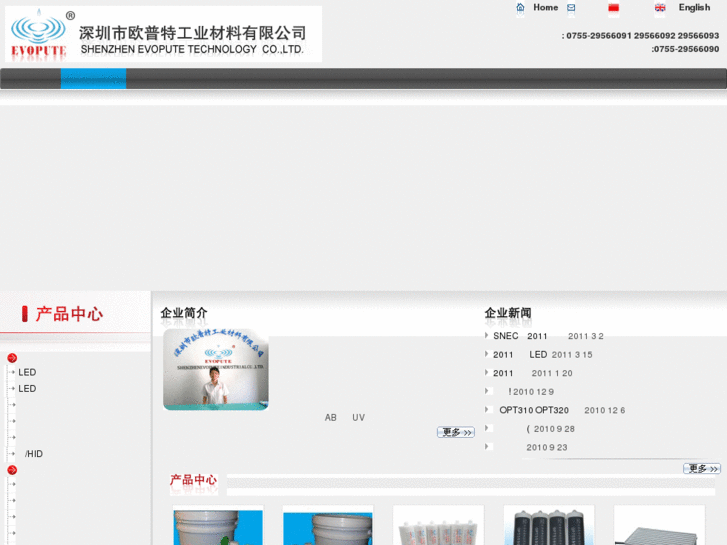Select the Chinese flag language icon
727x545 pixels.
(x=614, y=8)
